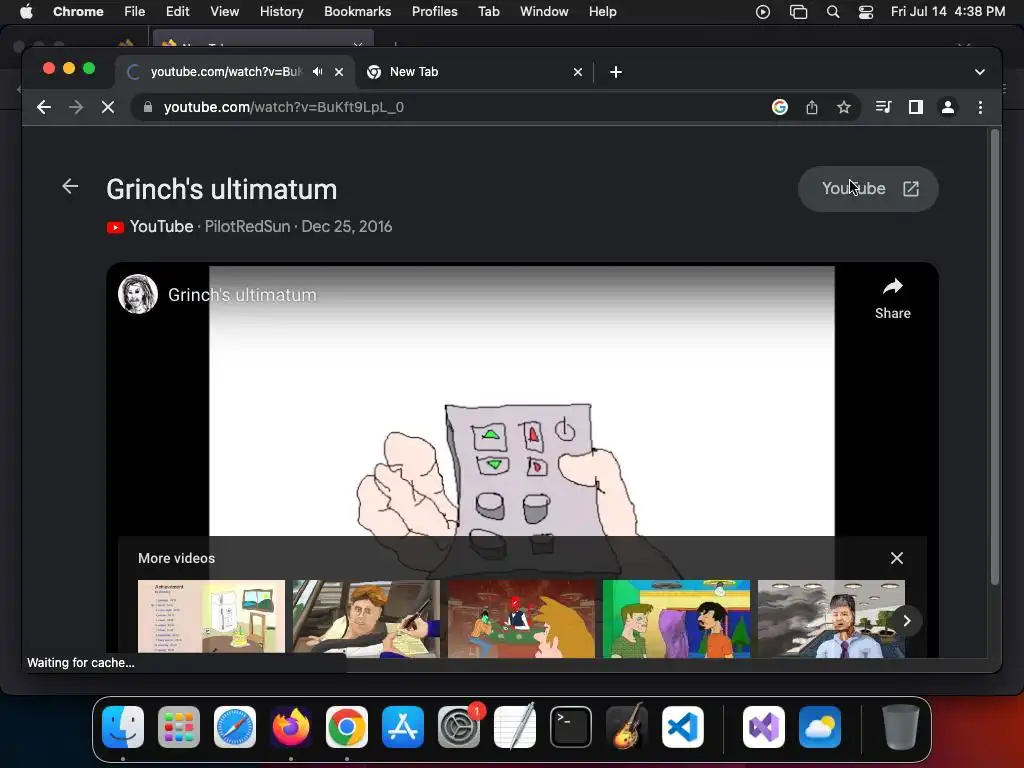Click the page vertical scrollbar
Viewport: 1024px width, 768px height.
pos(995,357)
